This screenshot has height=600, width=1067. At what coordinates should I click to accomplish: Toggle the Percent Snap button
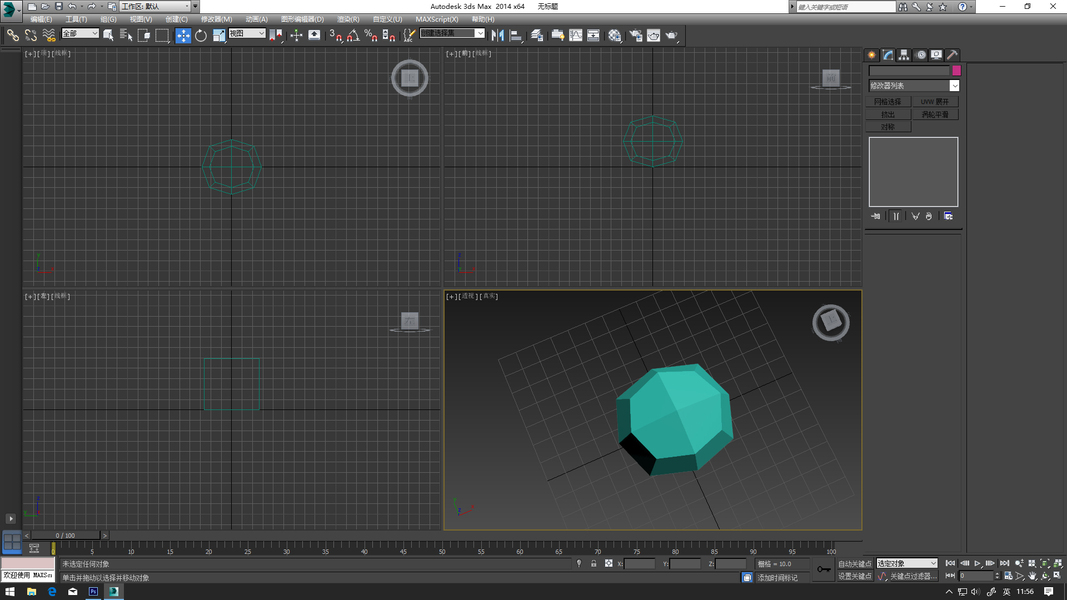(371, 35)
